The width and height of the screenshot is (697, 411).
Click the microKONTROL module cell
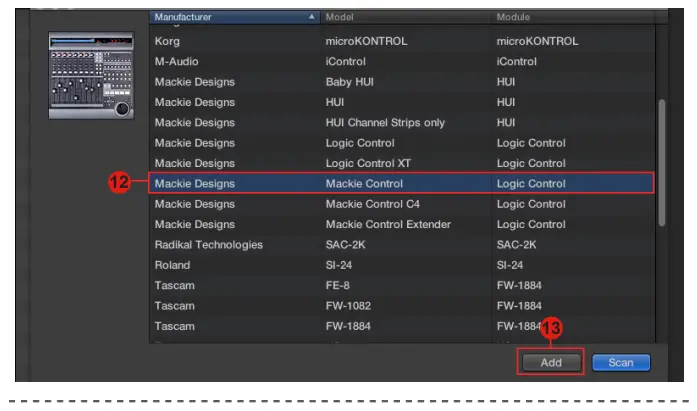click(x=537, y=41)
